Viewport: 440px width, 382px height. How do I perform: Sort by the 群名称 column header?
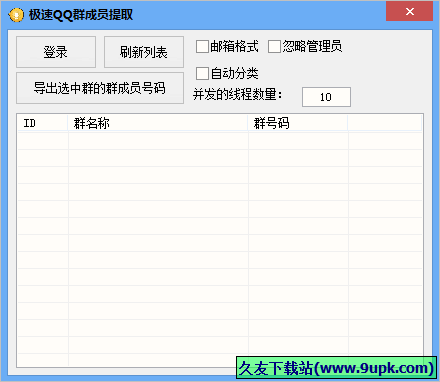point(158,123)
